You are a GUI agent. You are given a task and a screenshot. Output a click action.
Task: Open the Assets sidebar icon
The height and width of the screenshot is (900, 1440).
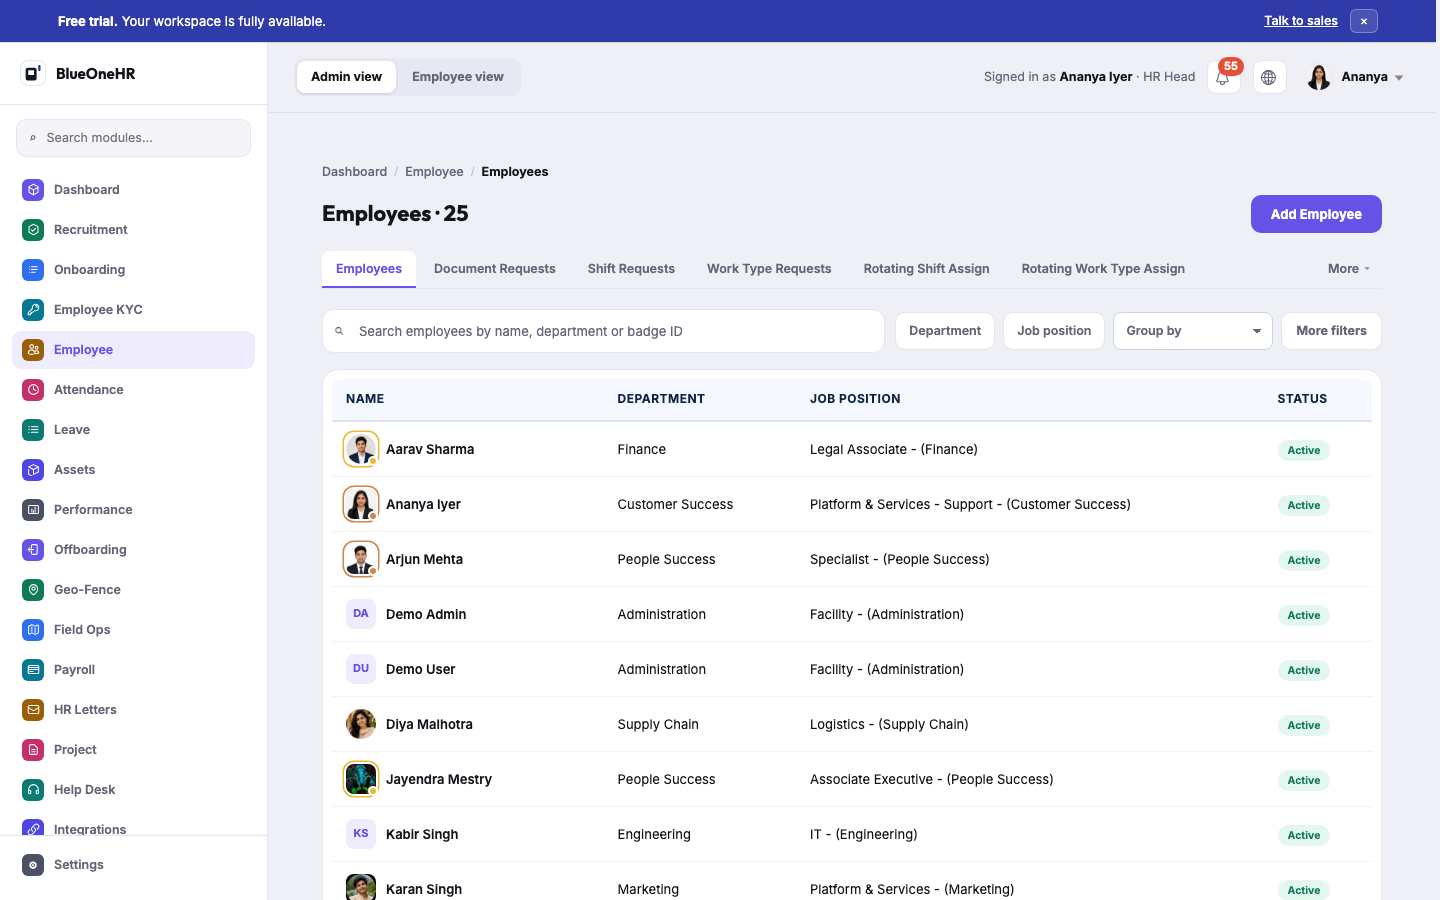33,469
